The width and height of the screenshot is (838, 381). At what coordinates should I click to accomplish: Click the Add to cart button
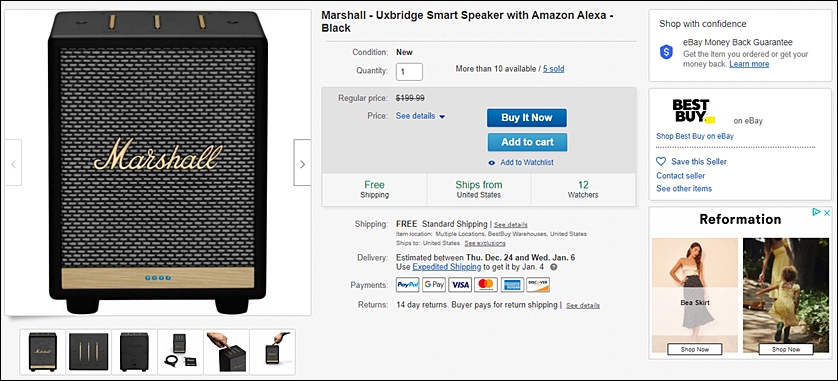point(527,142)
